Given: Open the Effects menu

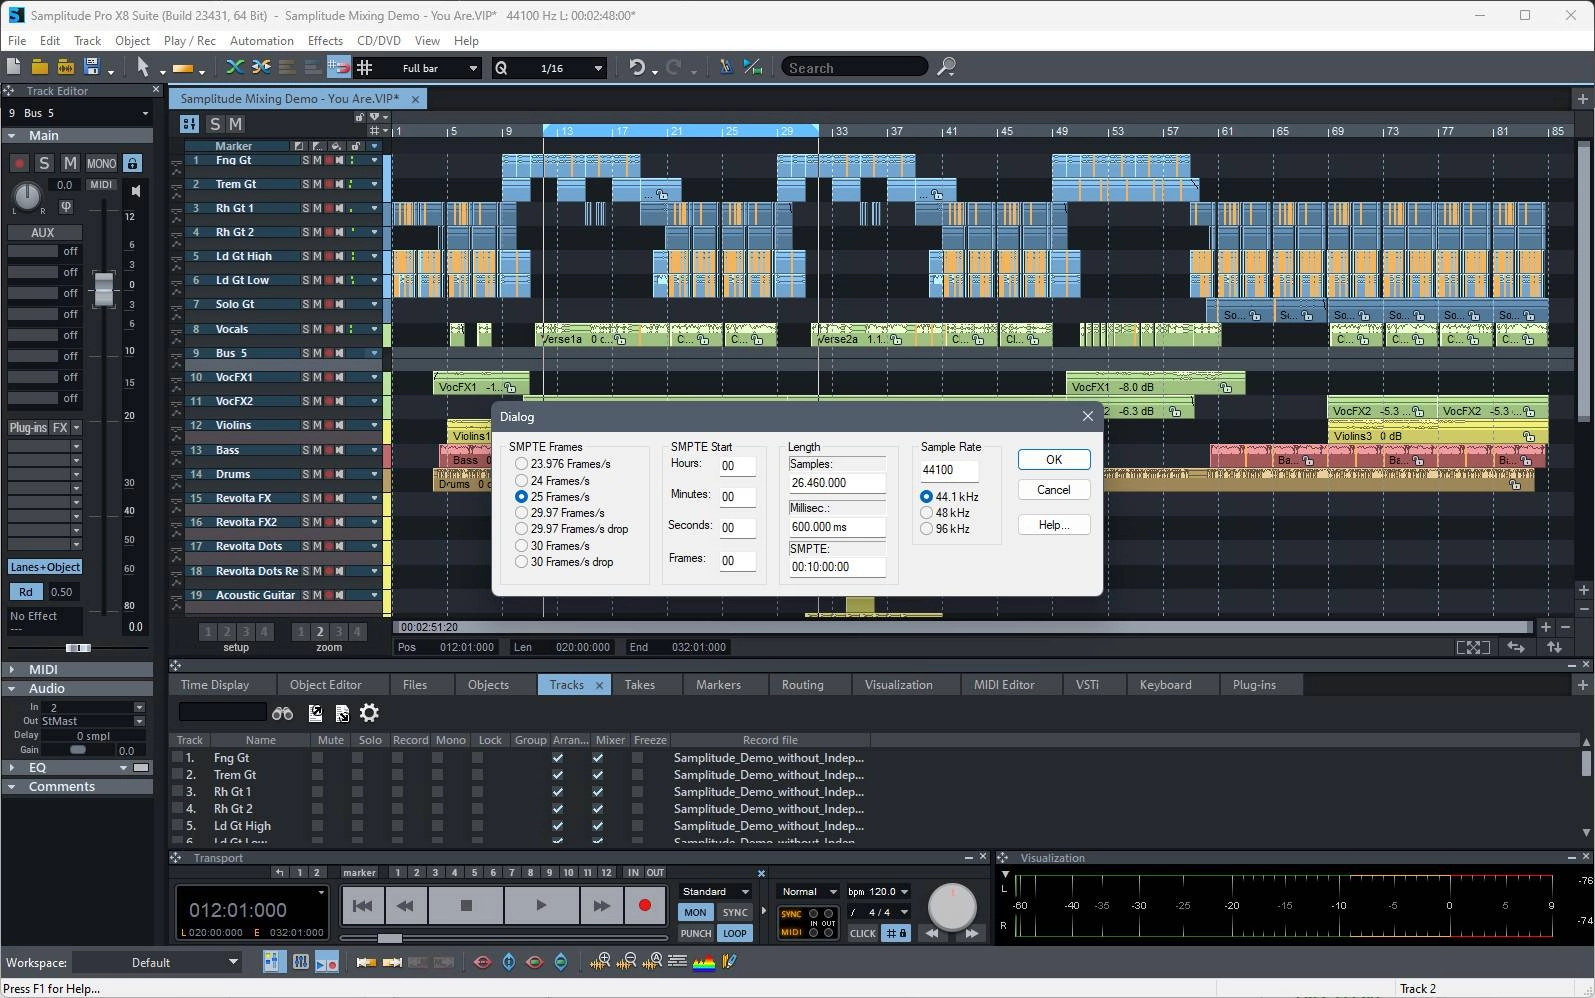Looking at the screenshot, I should click(x=325, y=41).
